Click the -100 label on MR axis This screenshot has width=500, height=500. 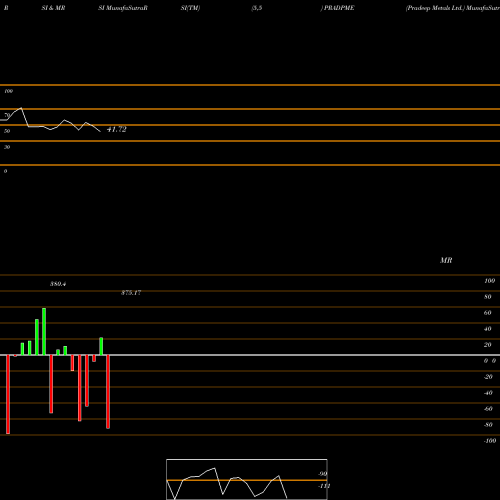point(490,441)
